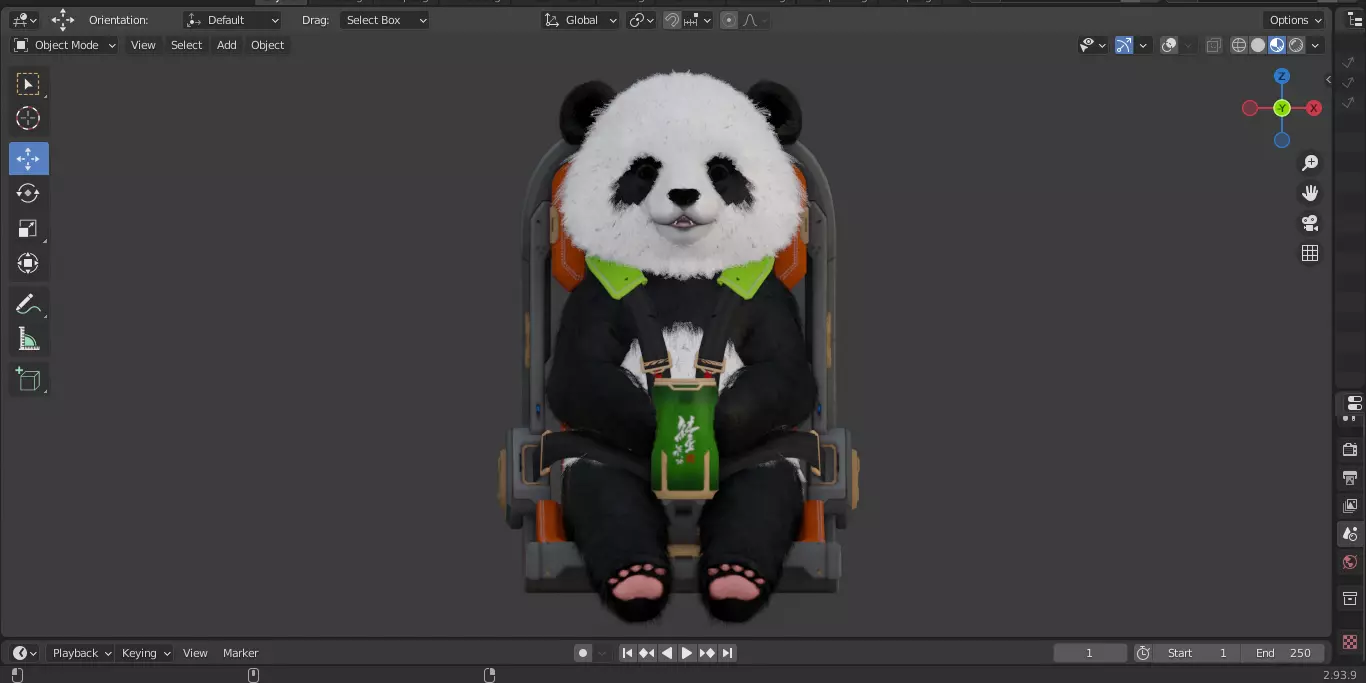Open the Scene properties tab
This screenshot has width=1366, height=683.
[1350, 534]
